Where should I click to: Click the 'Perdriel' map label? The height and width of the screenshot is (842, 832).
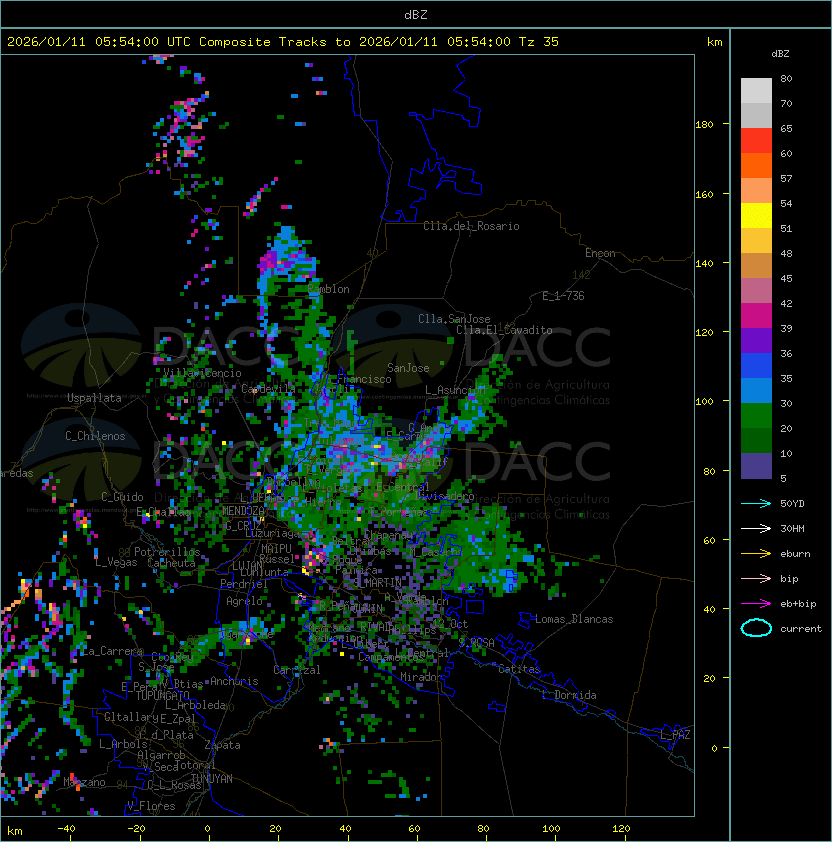(x=243, y=584)
